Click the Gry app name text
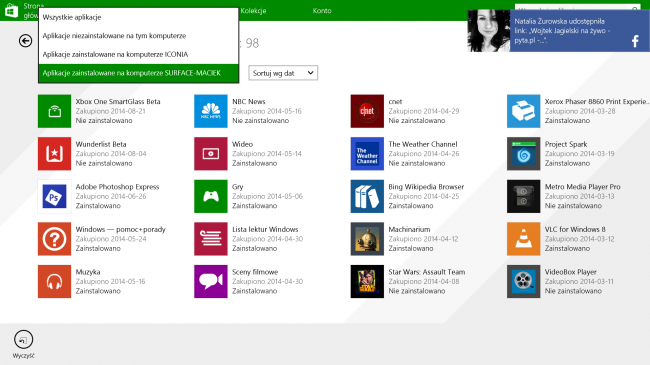Viewport: 650px width, 365px height. pyautogui.click(x=238, y=187)
